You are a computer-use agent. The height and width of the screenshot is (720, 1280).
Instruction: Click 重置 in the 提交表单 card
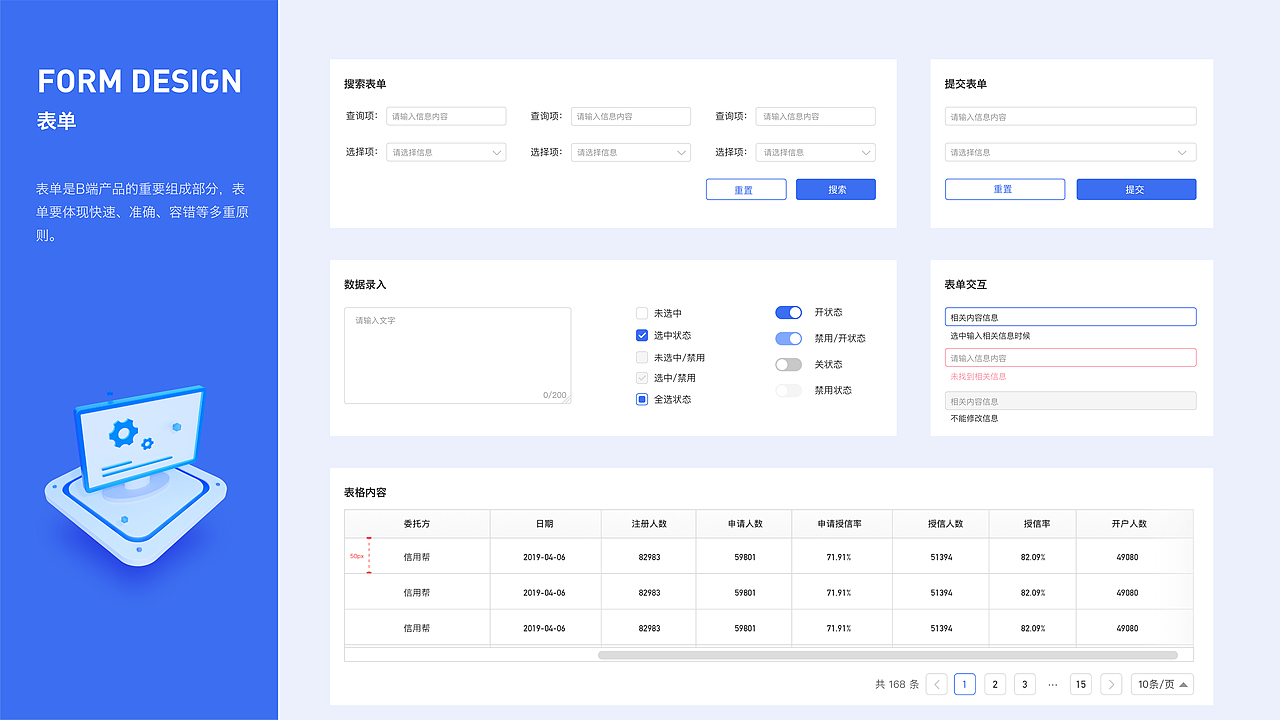1005,189
